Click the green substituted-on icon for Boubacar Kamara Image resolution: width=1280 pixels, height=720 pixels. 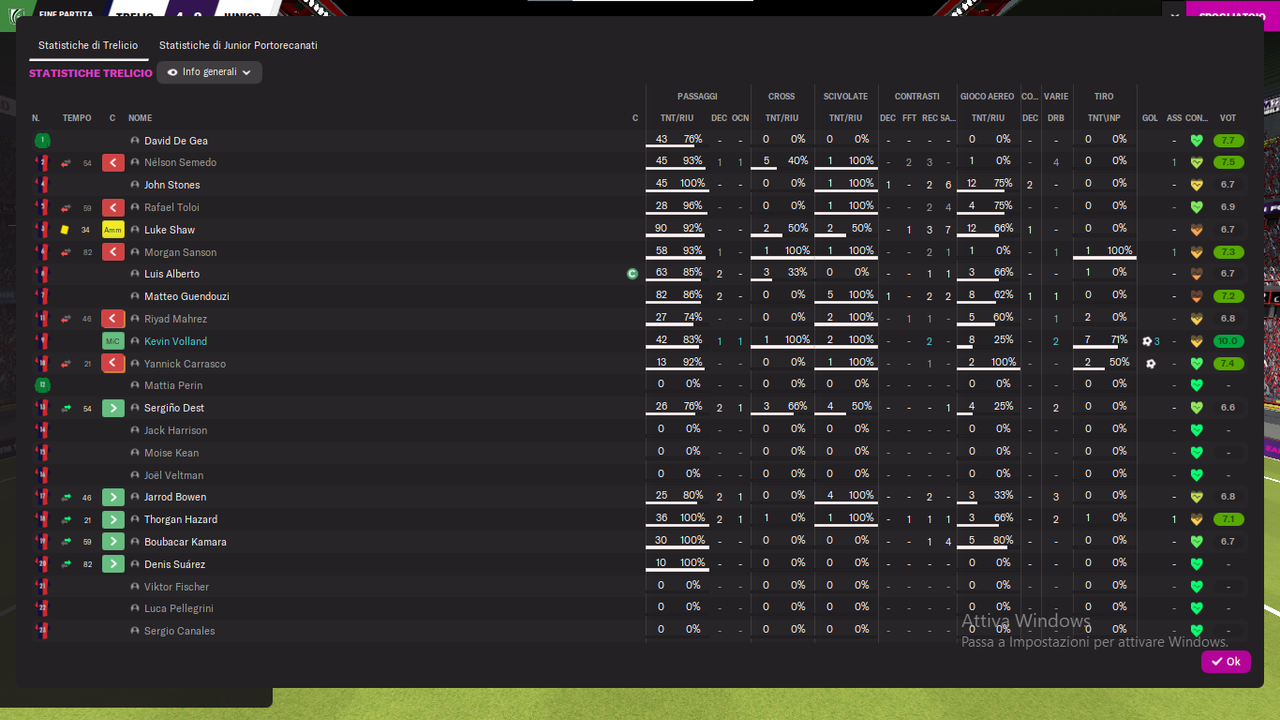(113, 542)
